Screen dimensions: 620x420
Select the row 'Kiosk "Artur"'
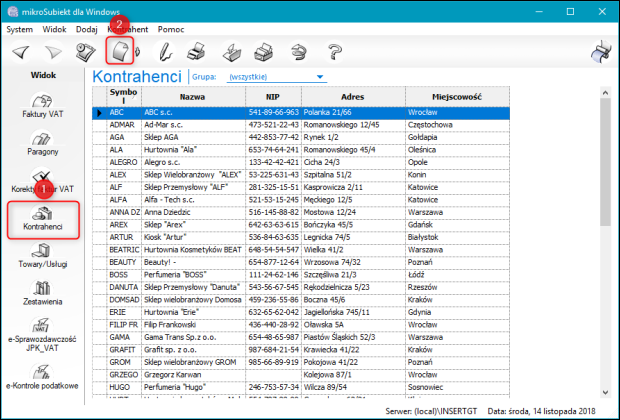pyautogui.click(x=301, y=237)
